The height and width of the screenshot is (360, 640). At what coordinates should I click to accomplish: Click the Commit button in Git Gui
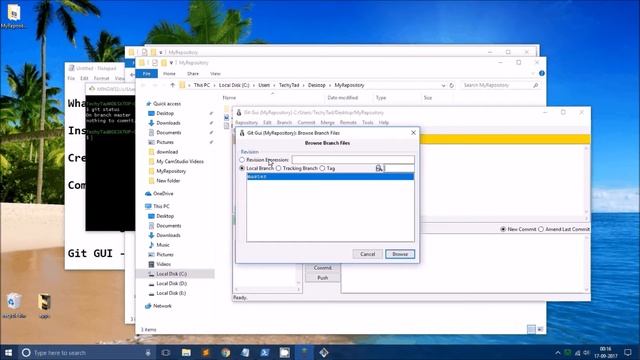[x=322, y=268]
